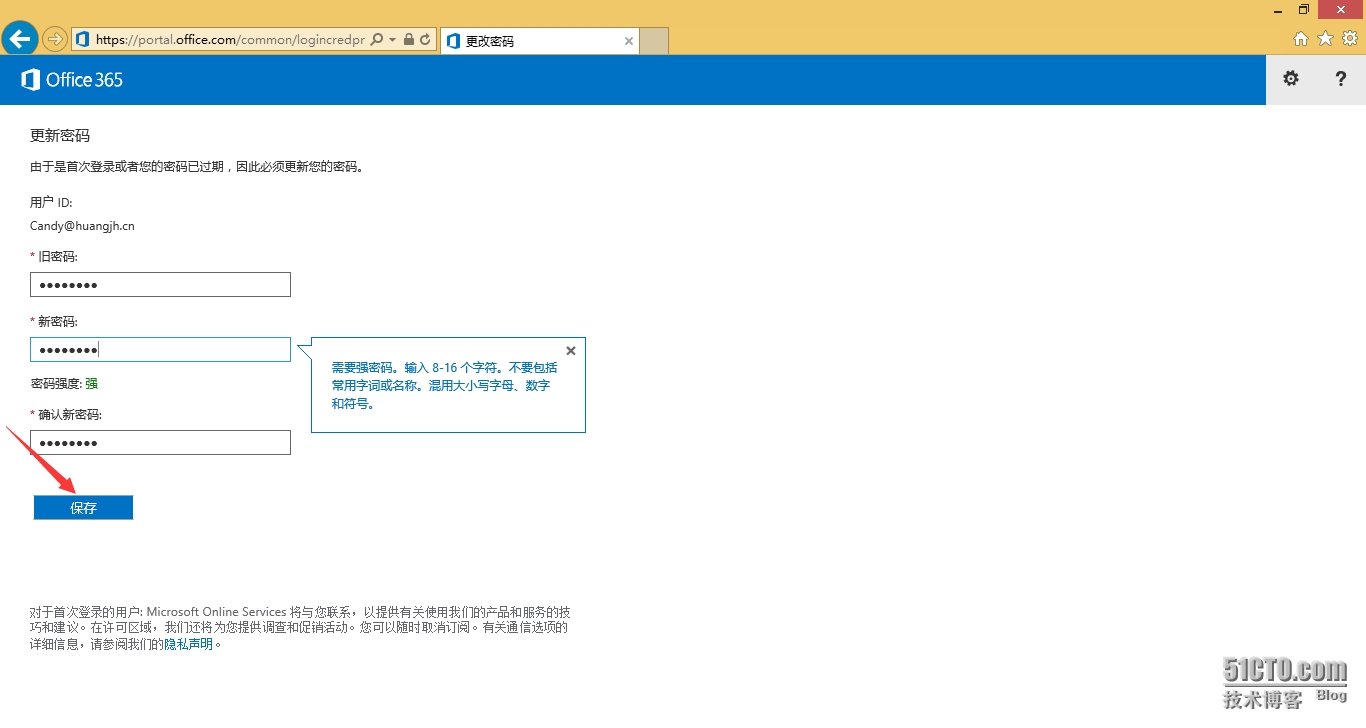
Task: Expand the address bar autocomplete dropdown arrow
Action: (x=393, y=40)
